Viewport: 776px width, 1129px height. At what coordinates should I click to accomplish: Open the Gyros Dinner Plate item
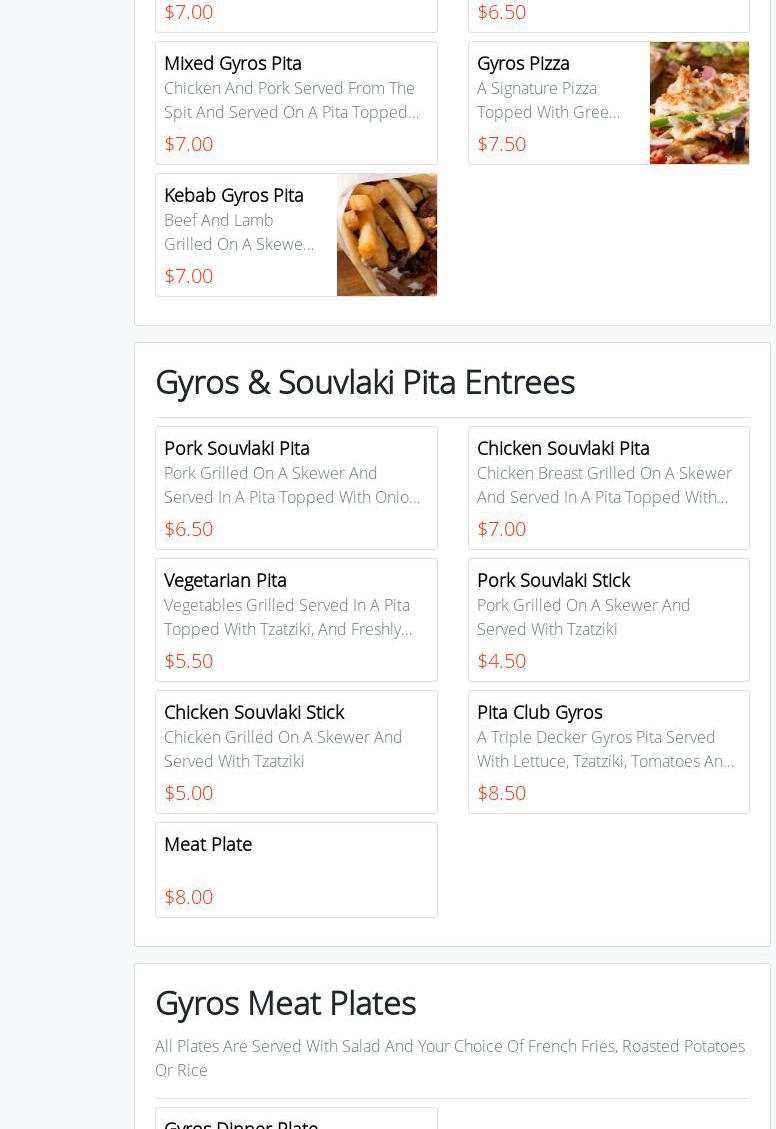[x=296, y=1120]
